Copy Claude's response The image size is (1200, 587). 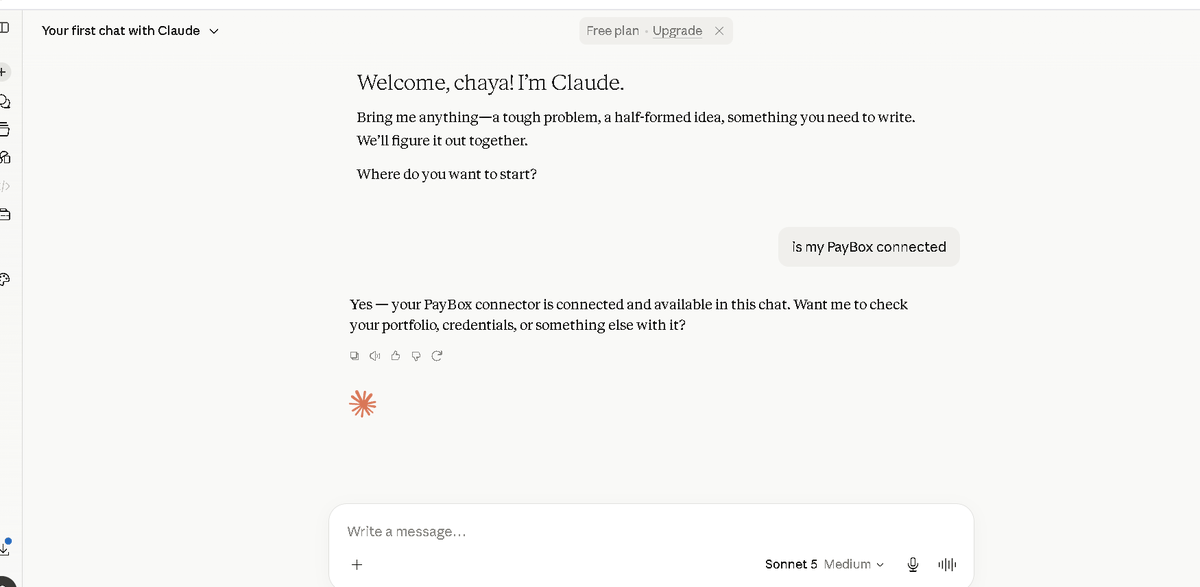[x=354, y=355]
